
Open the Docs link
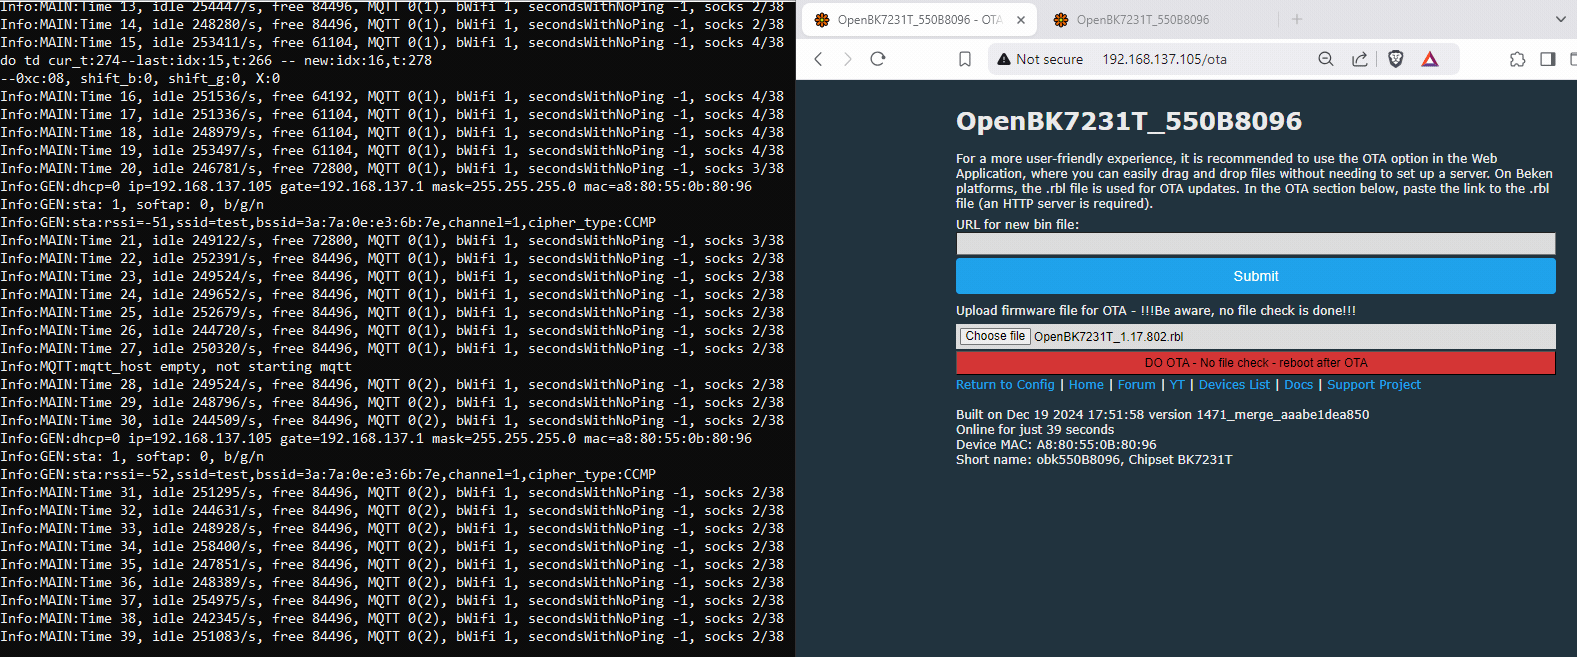tap(1298, 384)
